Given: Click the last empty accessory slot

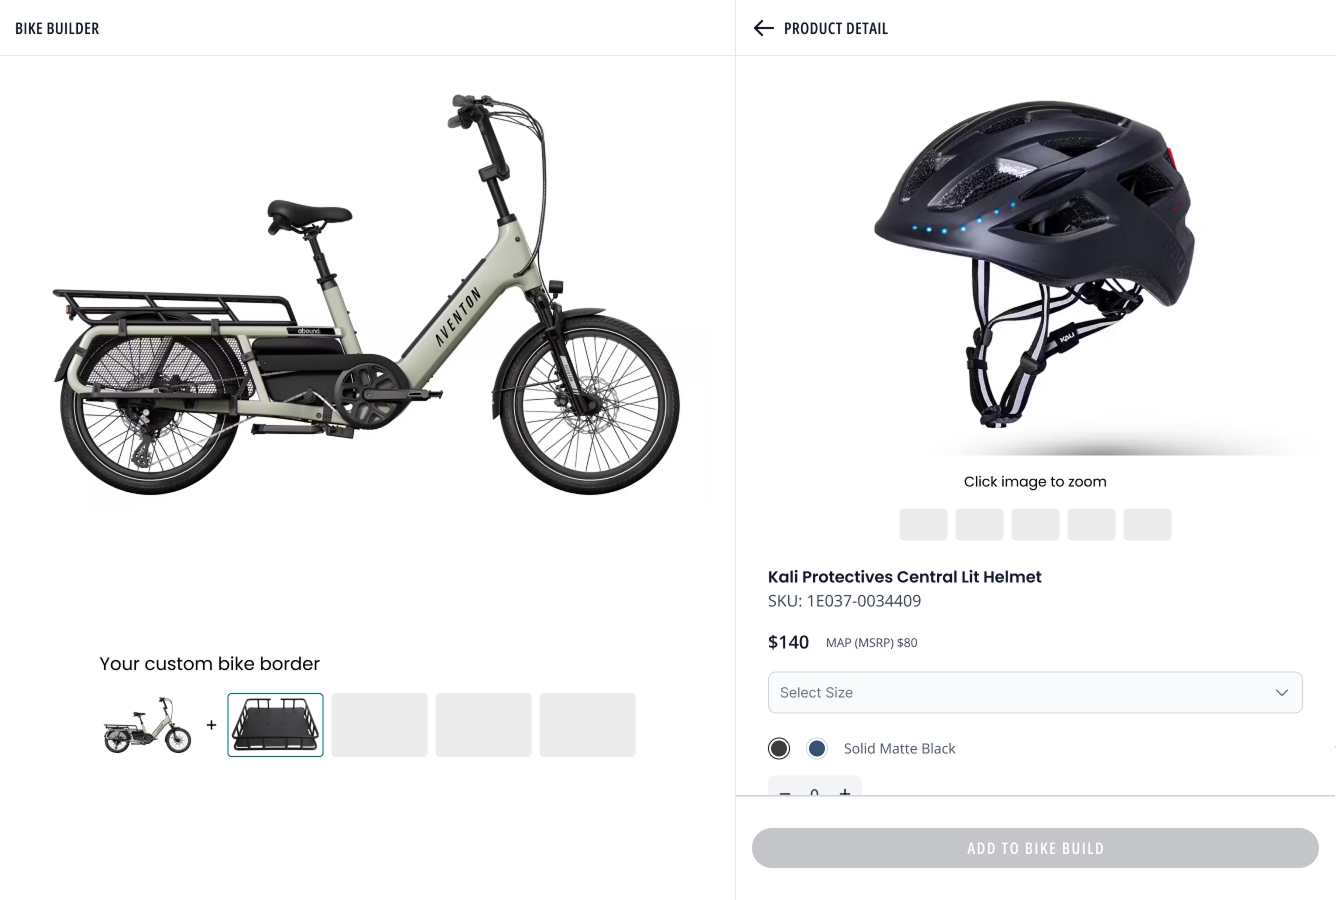Looking at the screenshot, I should [x=587, y=725].
